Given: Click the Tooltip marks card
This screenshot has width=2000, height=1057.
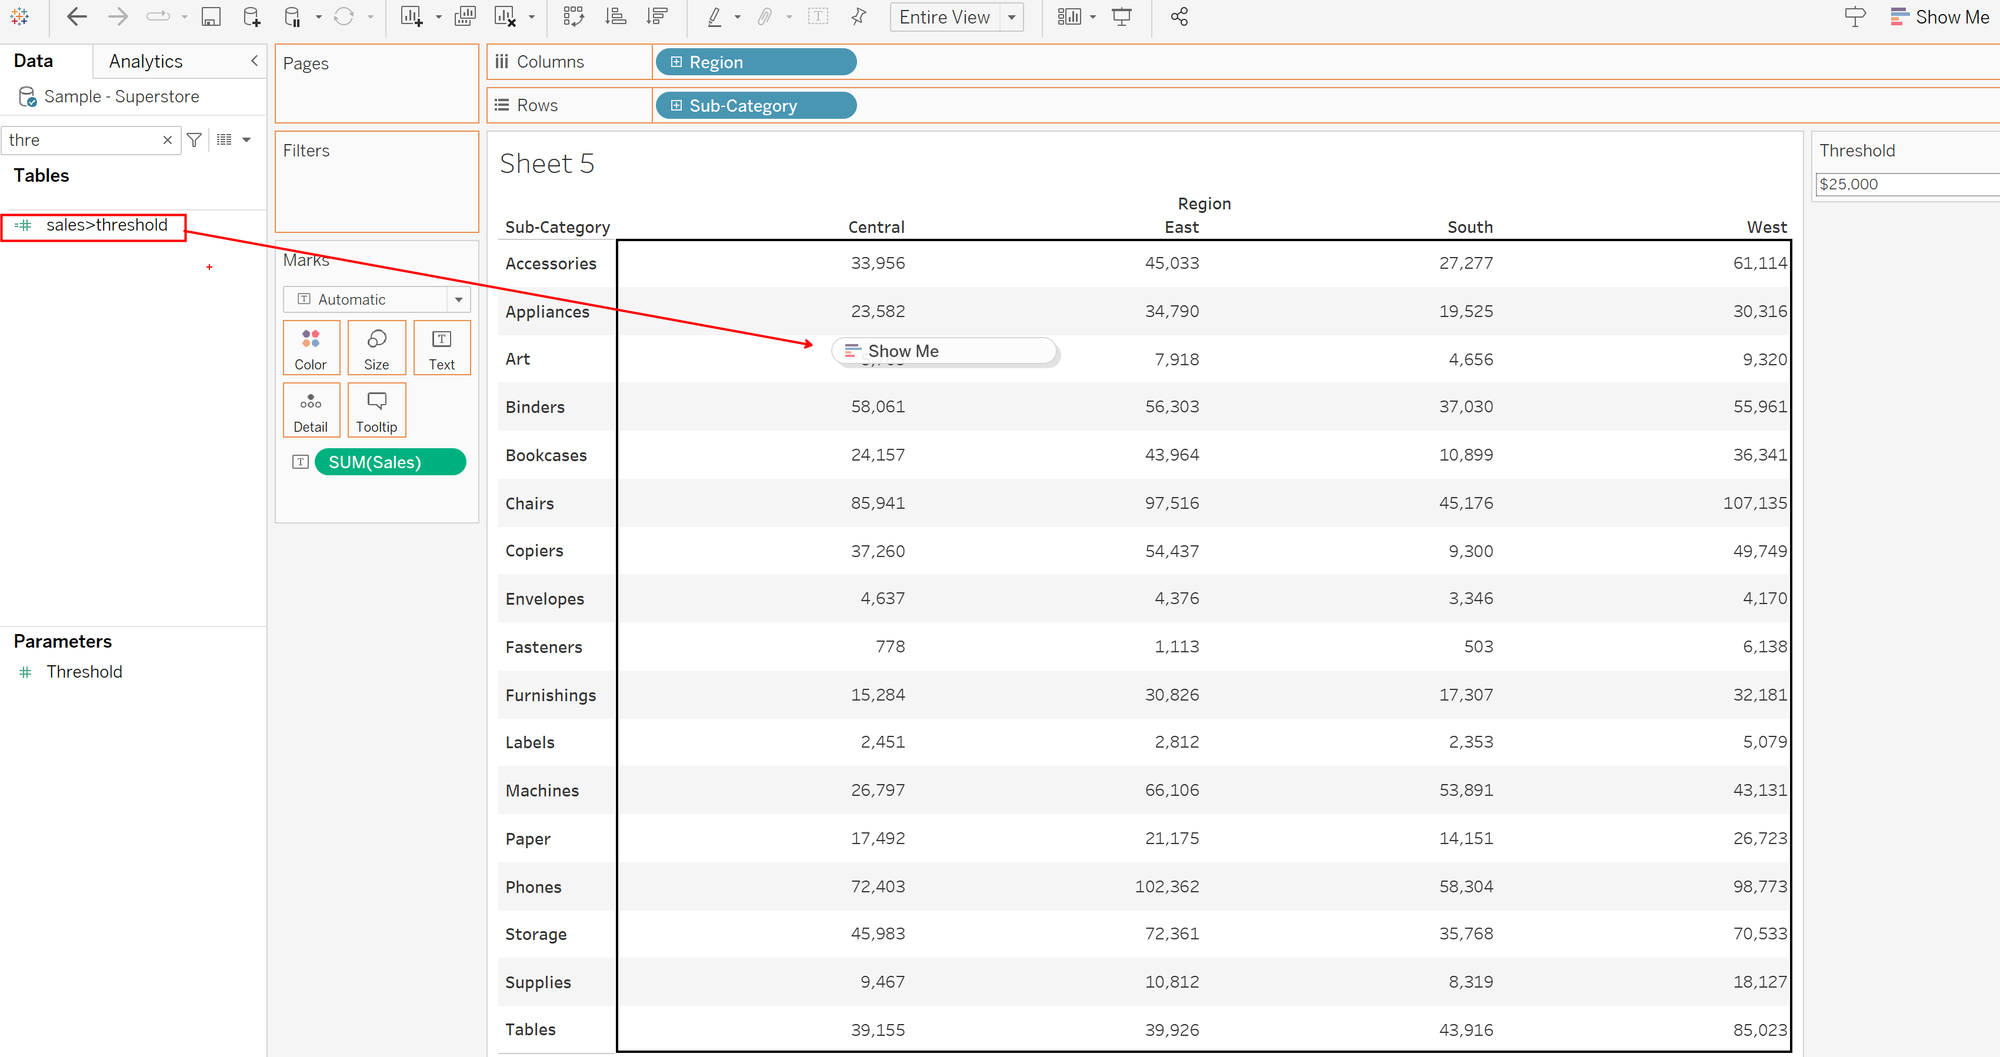Looking at the screenshot, I should pyautogui.click(x=376, y=410).
